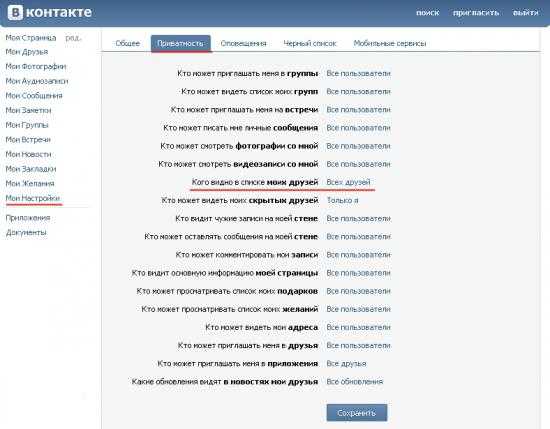Open the Общее settings tab

tap(128, 43)
